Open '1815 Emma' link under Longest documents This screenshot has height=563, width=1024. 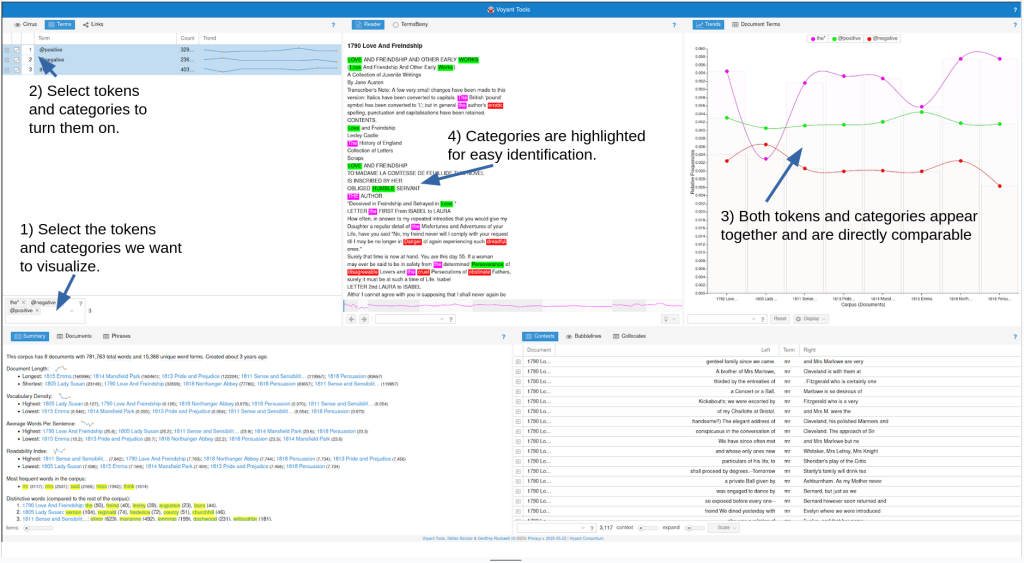pyautogui.click(x=57, y=376)
